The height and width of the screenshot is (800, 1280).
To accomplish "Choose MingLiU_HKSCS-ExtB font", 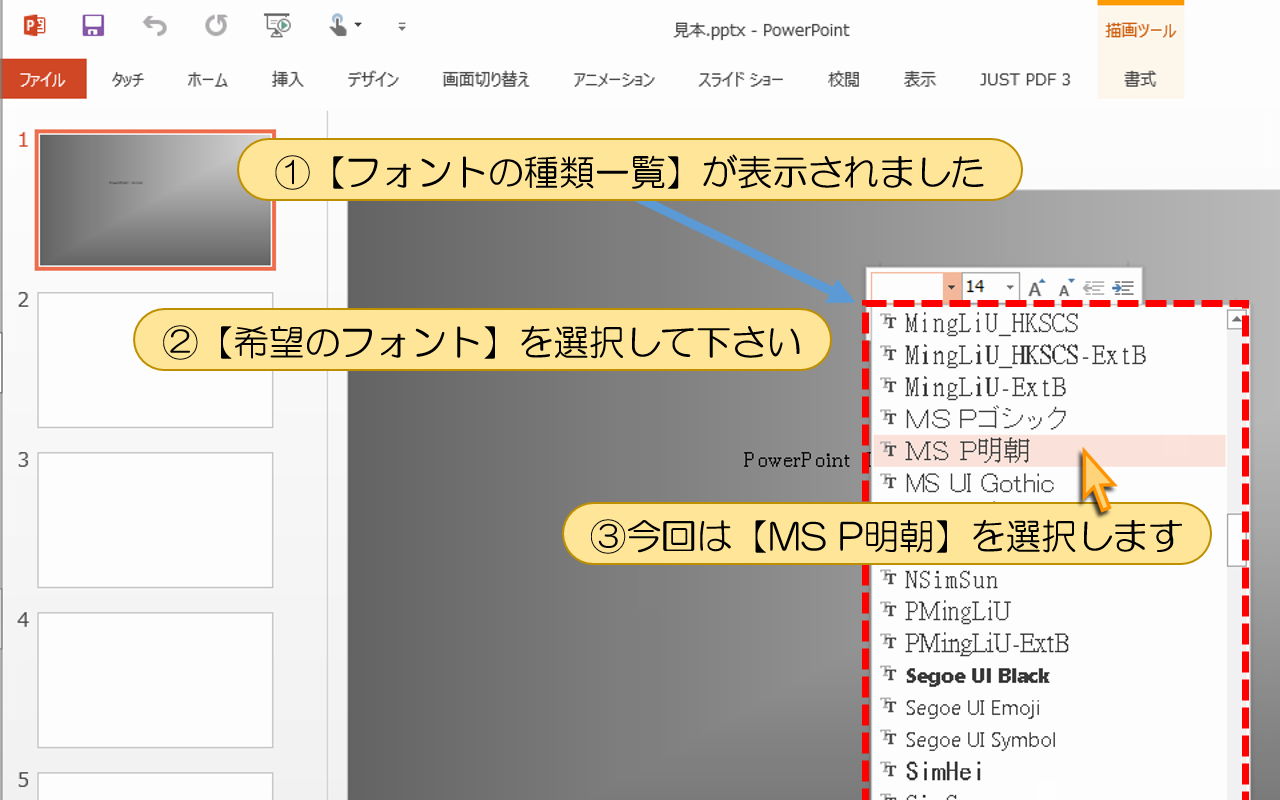I will tap(1048, 355).
